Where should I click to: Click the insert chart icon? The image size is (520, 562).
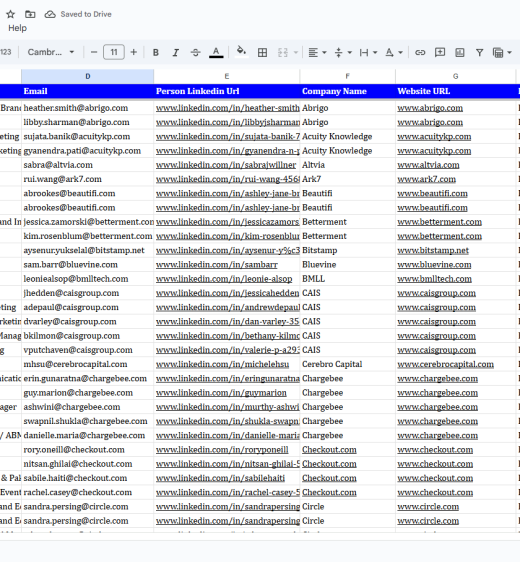[460, 53]
